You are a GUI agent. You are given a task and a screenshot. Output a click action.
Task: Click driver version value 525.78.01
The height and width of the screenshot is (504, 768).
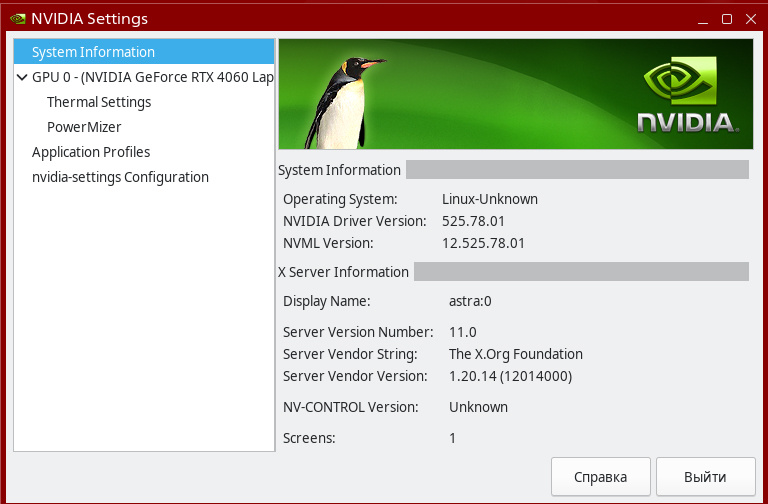pos(473,221)
